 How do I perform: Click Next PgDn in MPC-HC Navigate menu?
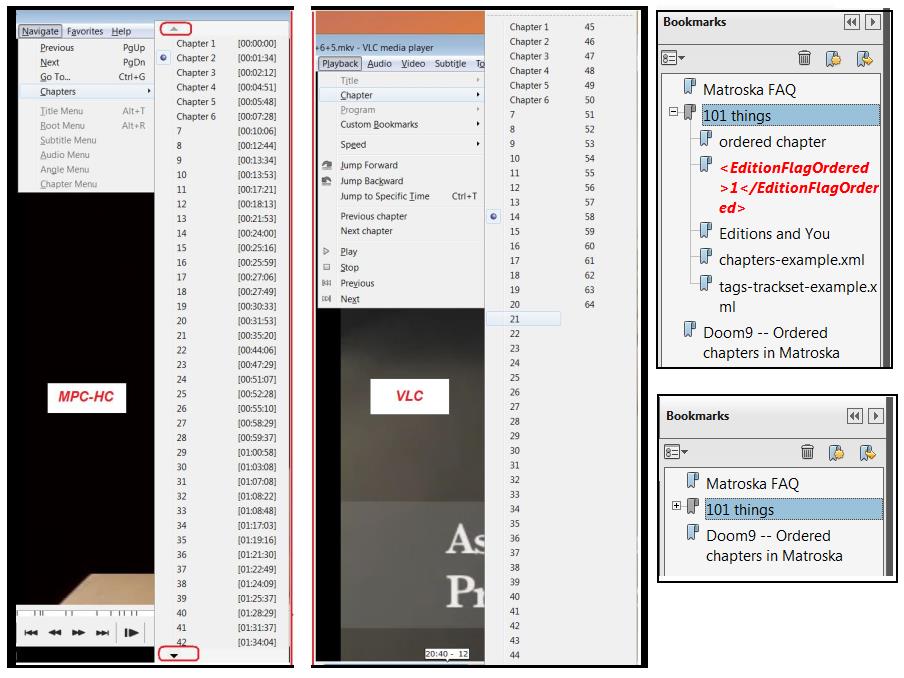[86, 62]
